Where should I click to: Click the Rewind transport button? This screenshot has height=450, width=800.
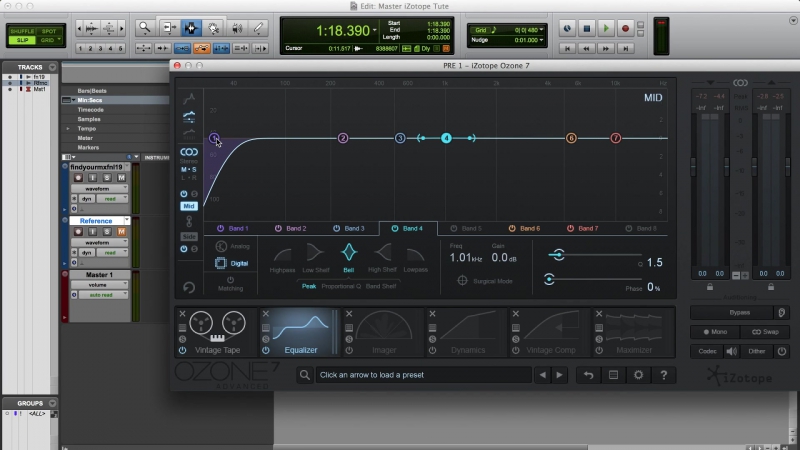pyautogui.click(x=586, y=48)
